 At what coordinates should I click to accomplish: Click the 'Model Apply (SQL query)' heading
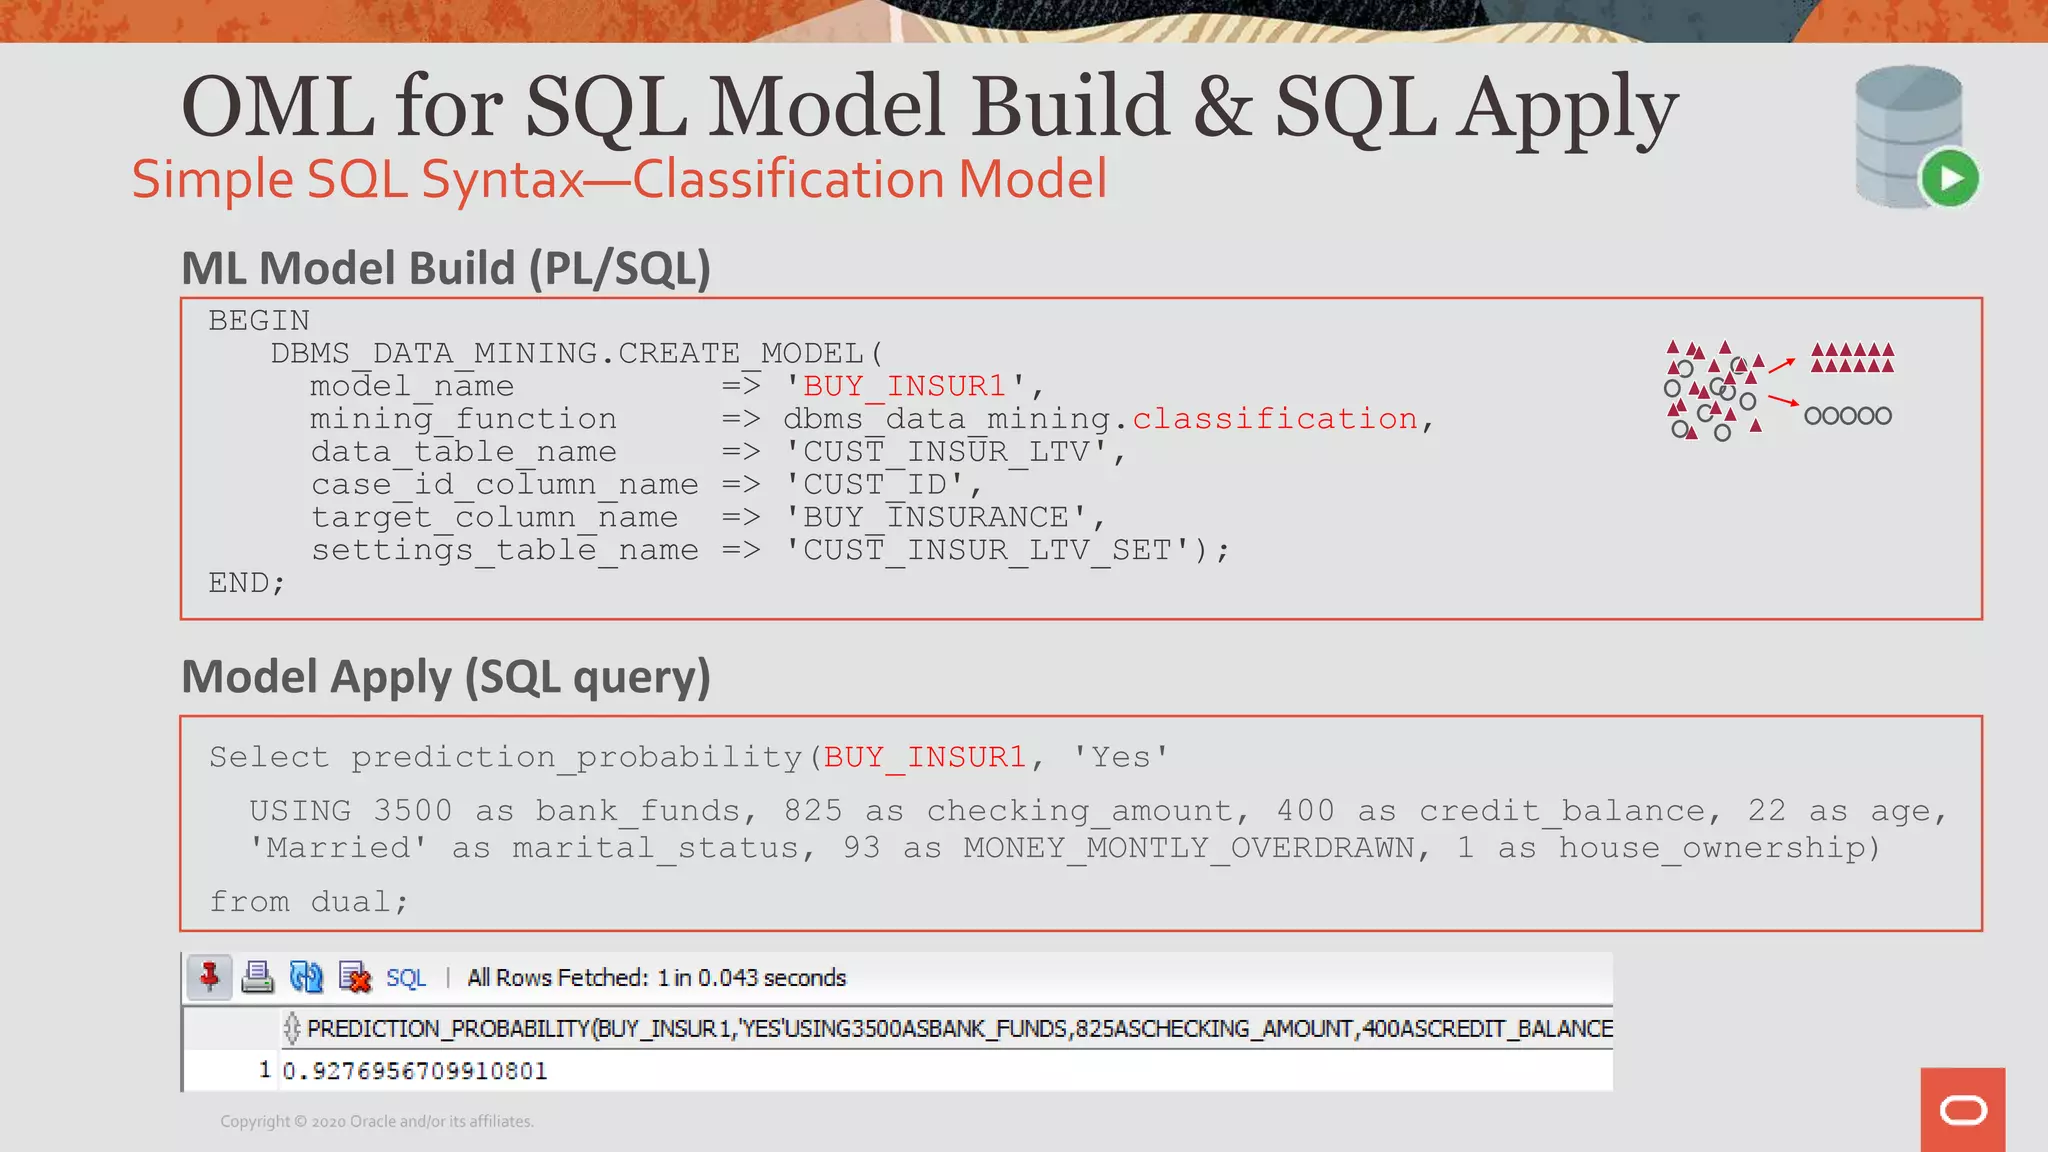pyautogui.click(x=446, y=677)
